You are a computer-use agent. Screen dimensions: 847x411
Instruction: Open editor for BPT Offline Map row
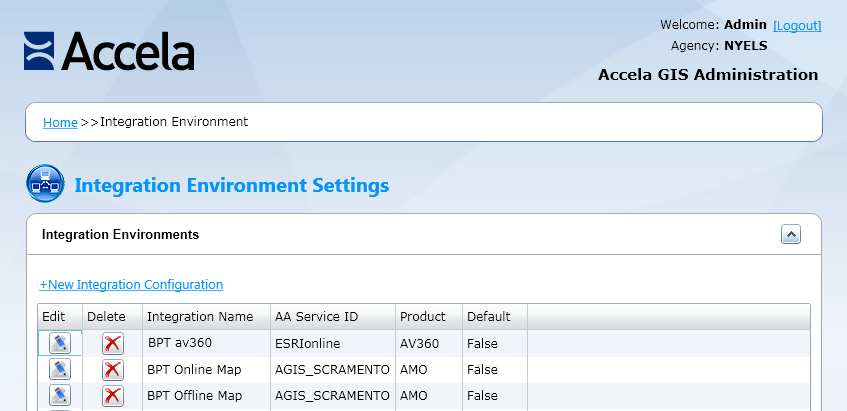(x=60, y=395)
